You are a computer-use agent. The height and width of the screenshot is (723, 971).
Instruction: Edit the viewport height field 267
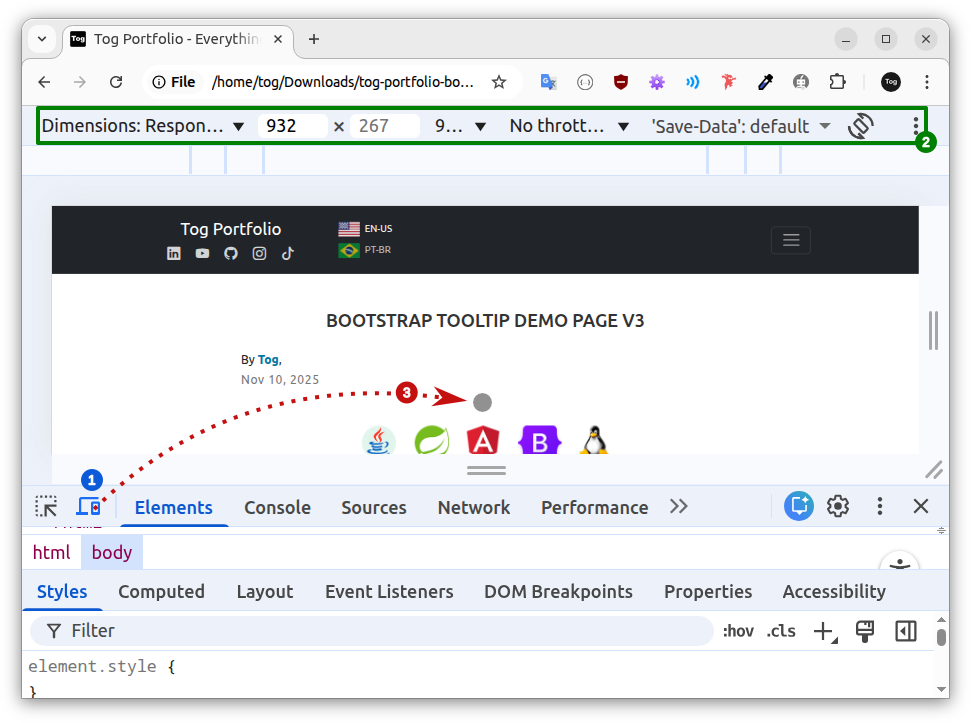[x=385, y=126]
